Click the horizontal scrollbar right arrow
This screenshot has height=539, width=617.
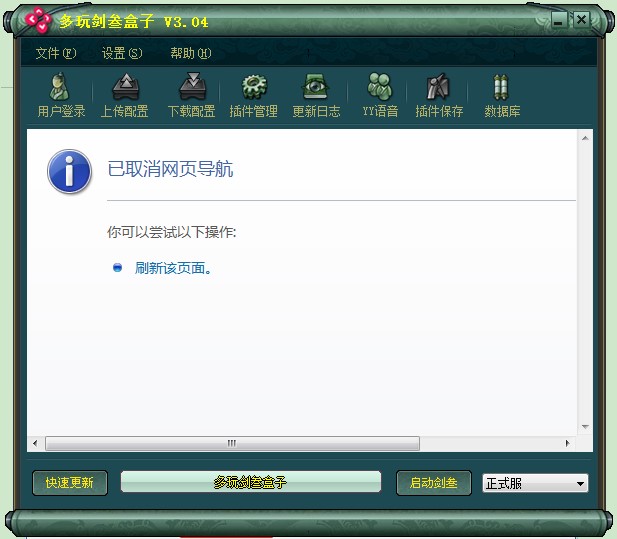click(567, 443)
